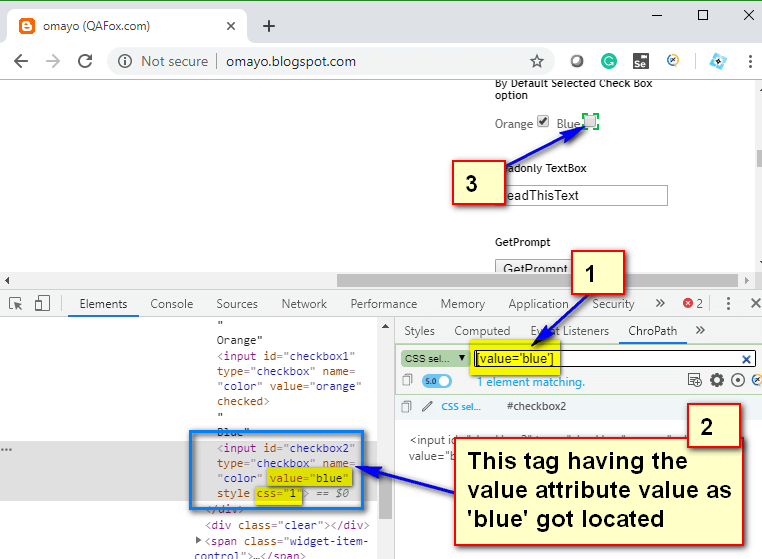
Task: Clear the ChroPath selector field
Action: click(746, 359)
